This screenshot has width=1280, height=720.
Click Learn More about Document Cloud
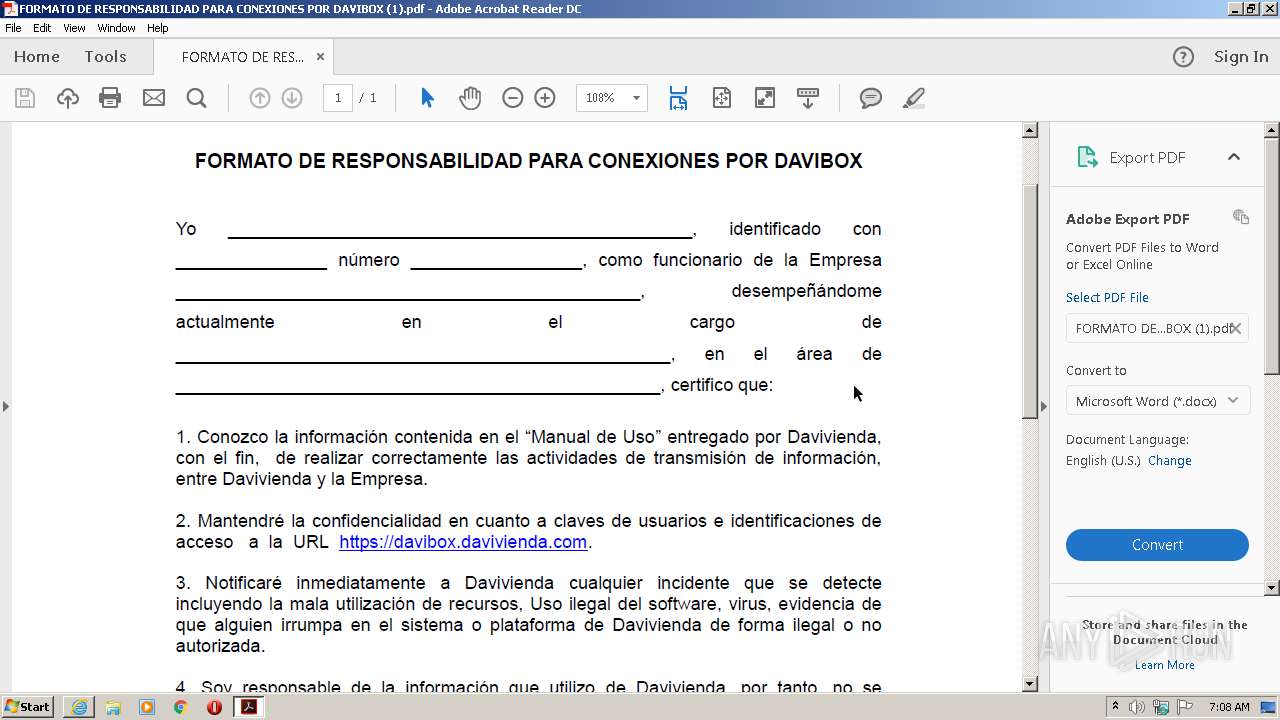pyautogui.click(x=1164, y=665)
